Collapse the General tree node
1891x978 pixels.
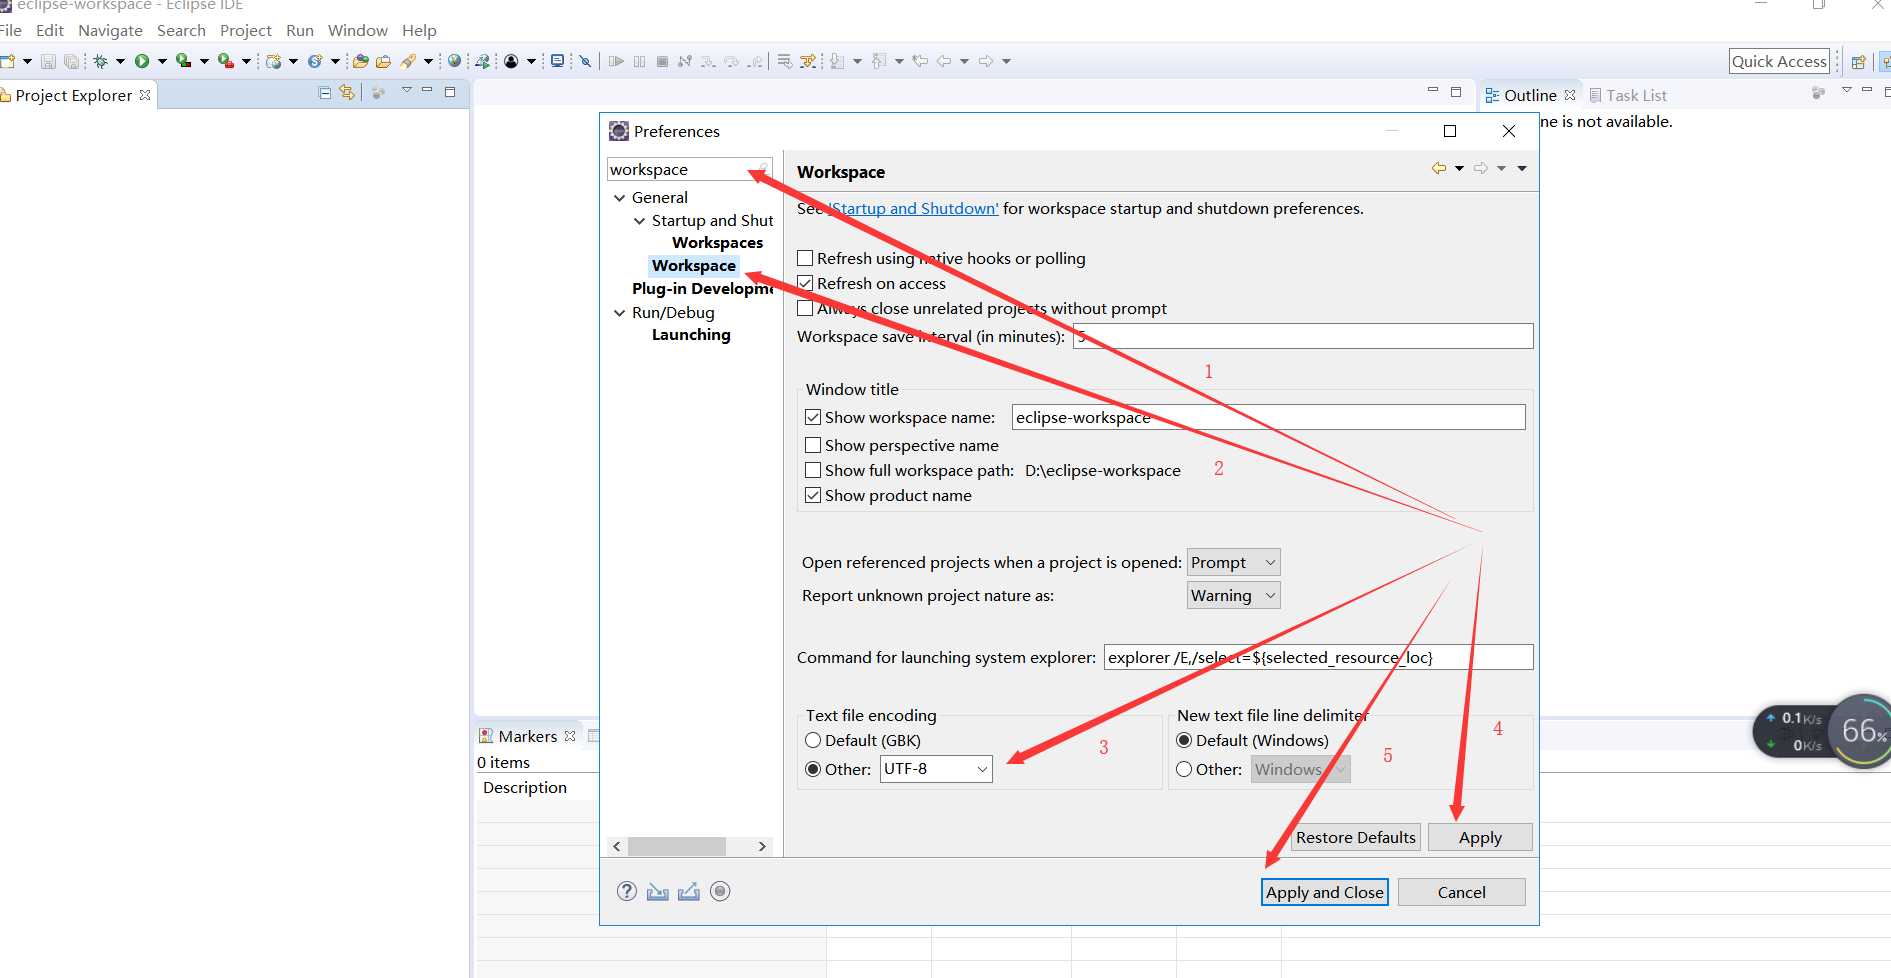[620, 198]
